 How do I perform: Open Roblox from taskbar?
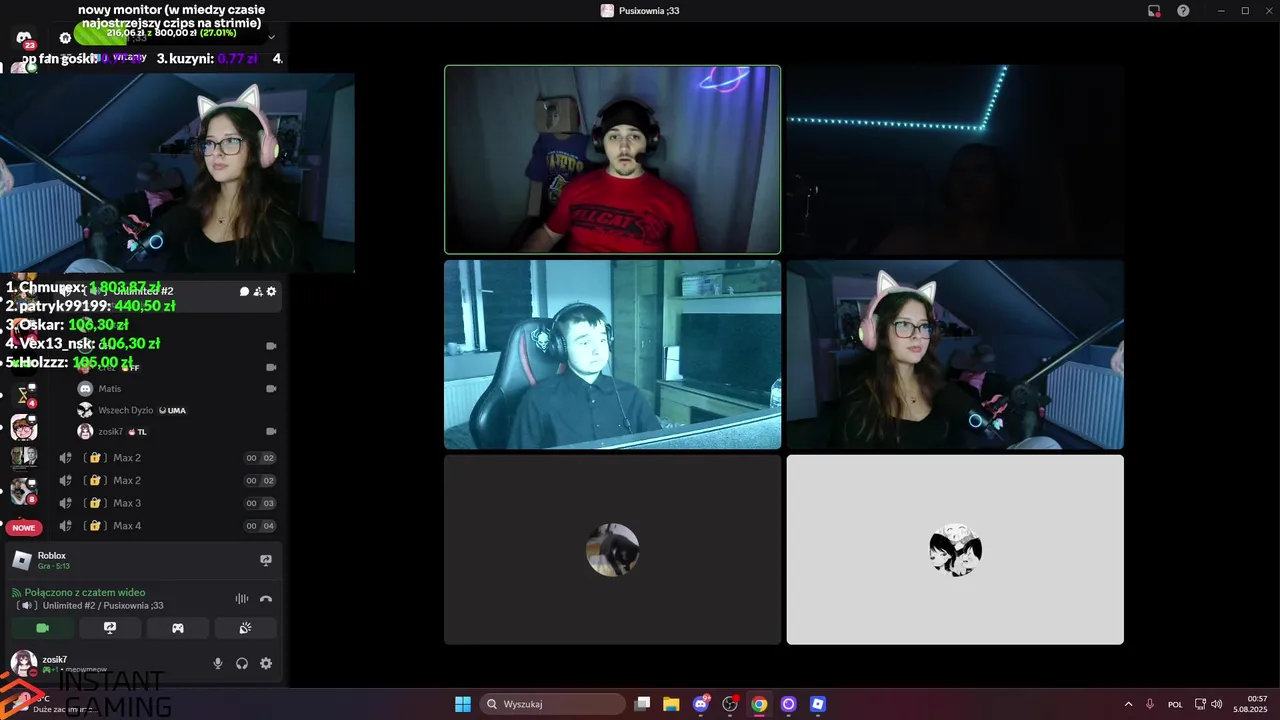(x=818, y=704)
